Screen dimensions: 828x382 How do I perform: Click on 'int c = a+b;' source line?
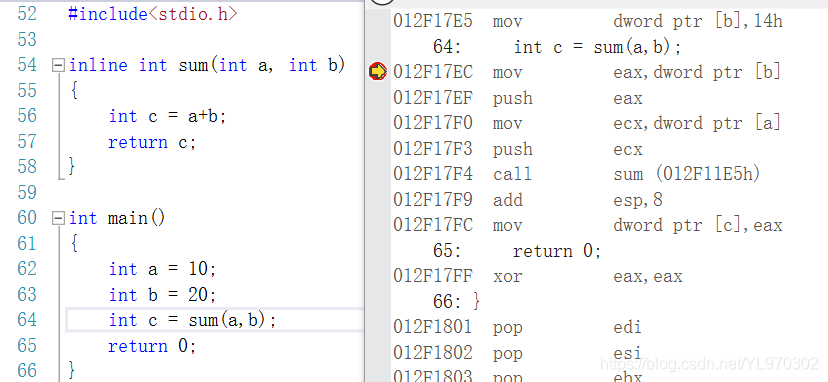(167, 116)
